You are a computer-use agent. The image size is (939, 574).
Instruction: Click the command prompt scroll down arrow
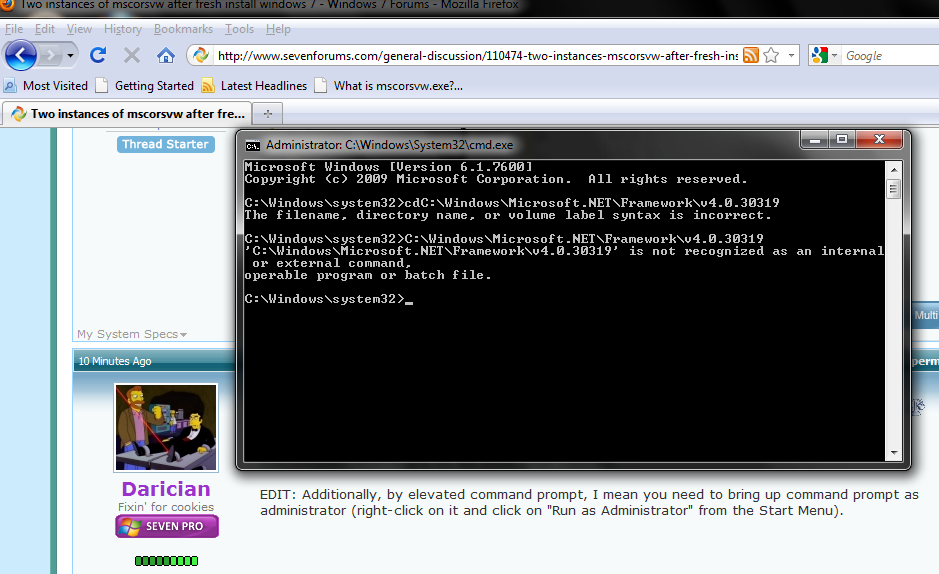(893, 453)
